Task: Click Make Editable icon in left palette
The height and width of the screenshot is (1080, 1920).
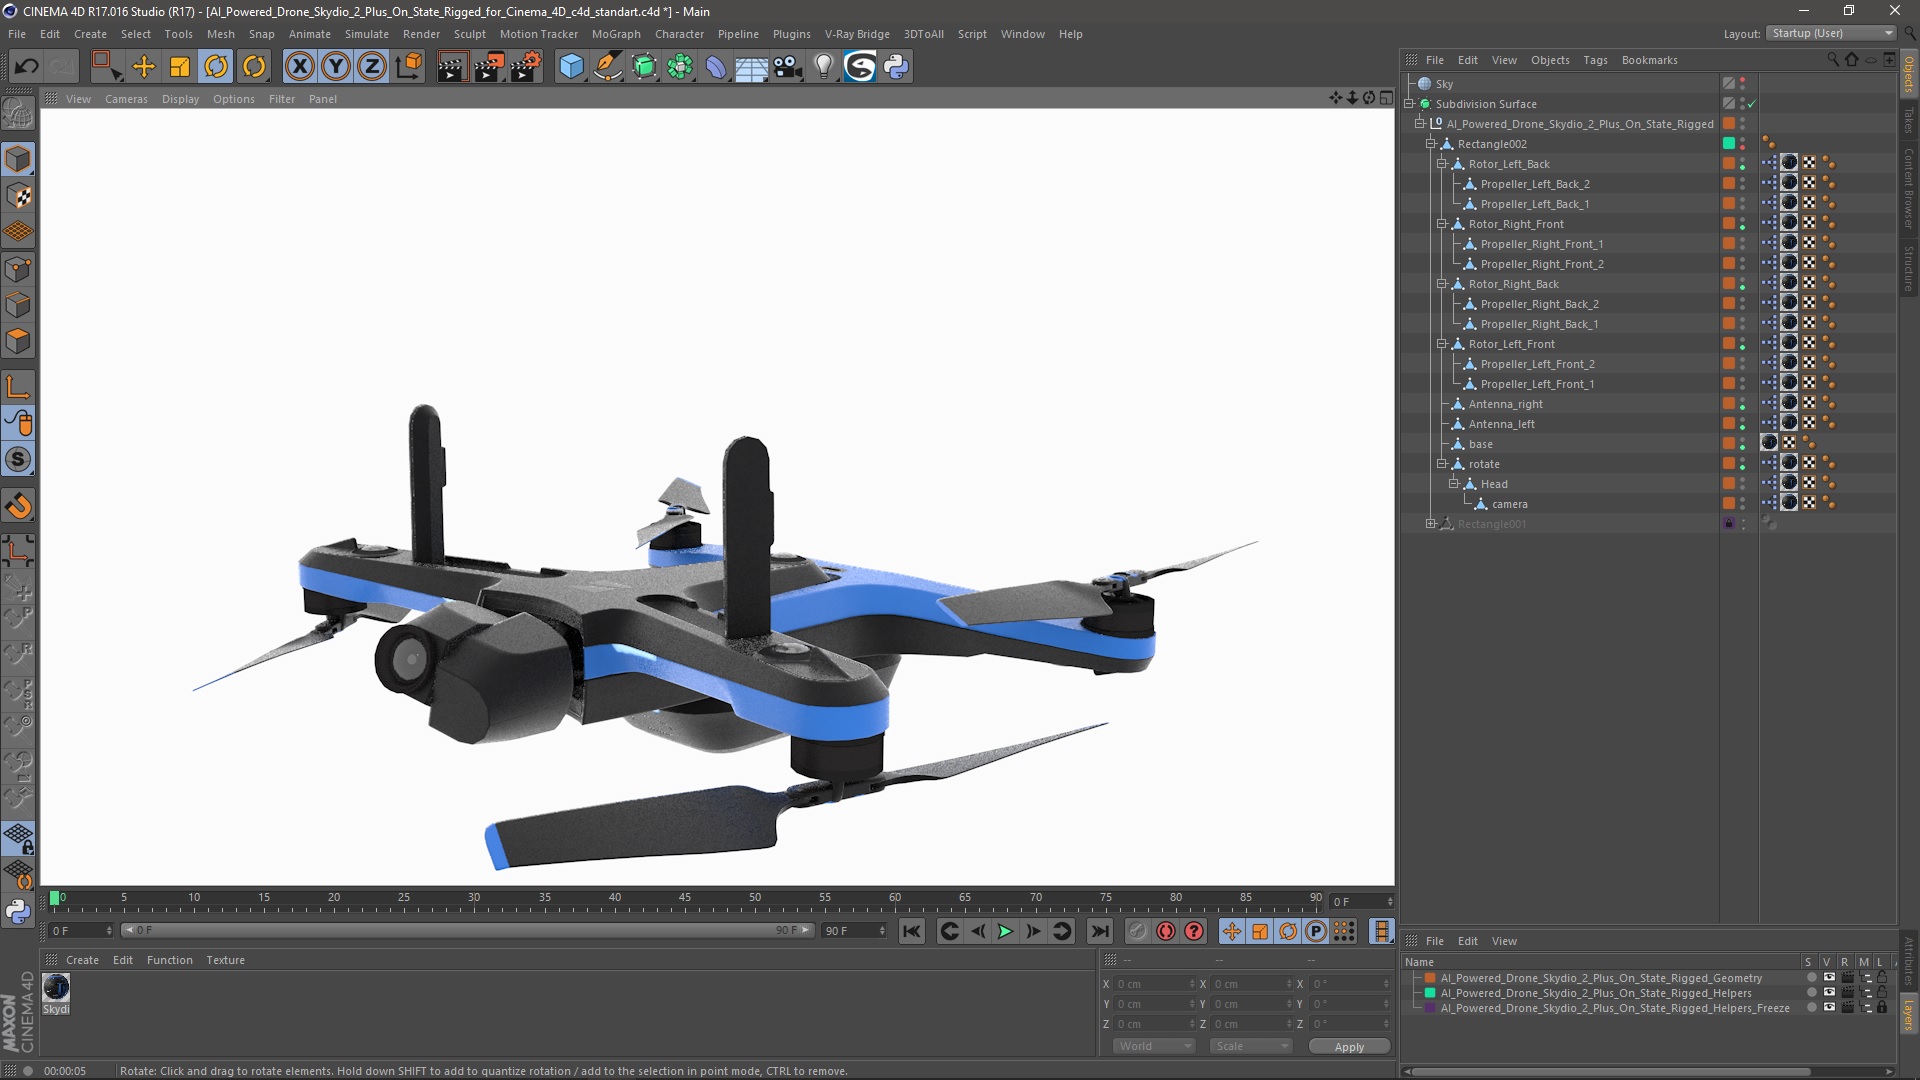Action: (x=18, y=115)
